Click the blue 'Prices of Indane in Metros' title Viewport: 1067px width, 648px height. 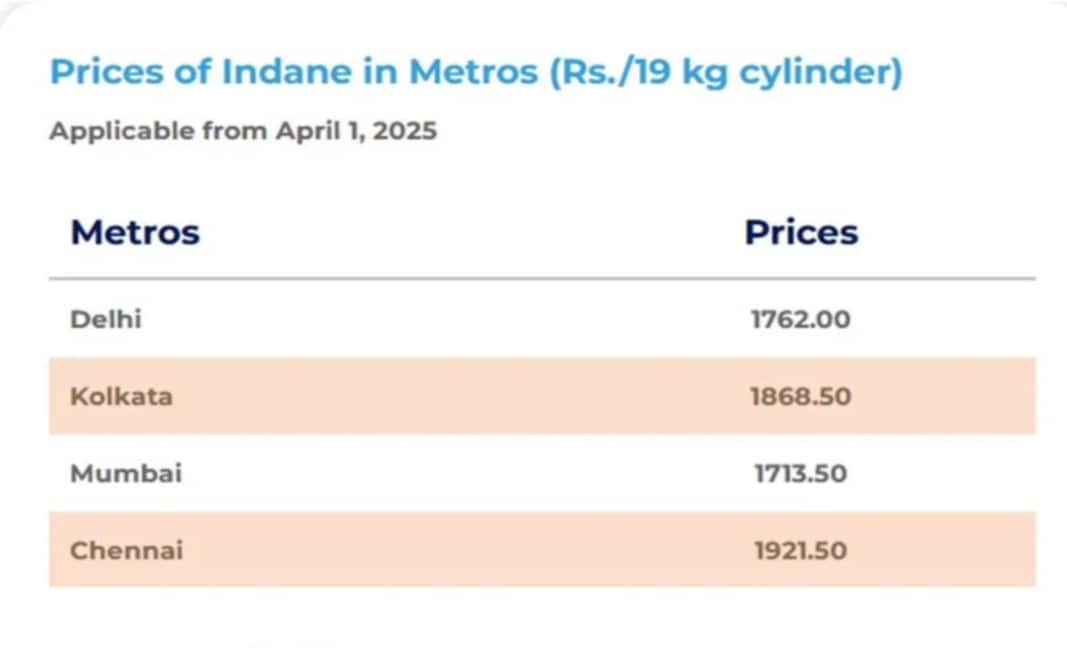[475, 73]
